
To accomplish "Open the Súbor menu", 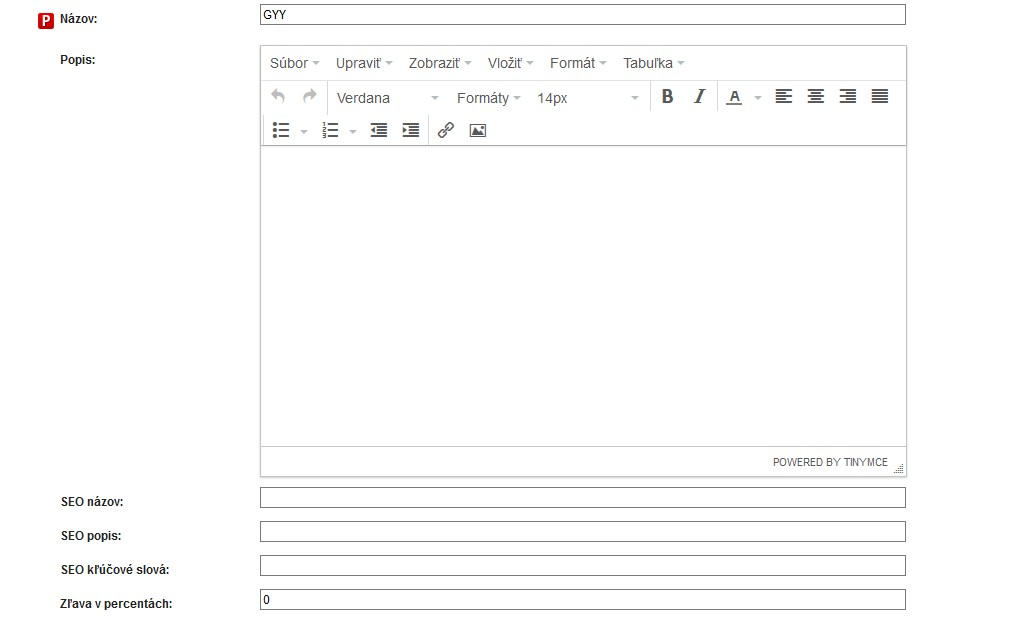I will [x=294, y=63].
